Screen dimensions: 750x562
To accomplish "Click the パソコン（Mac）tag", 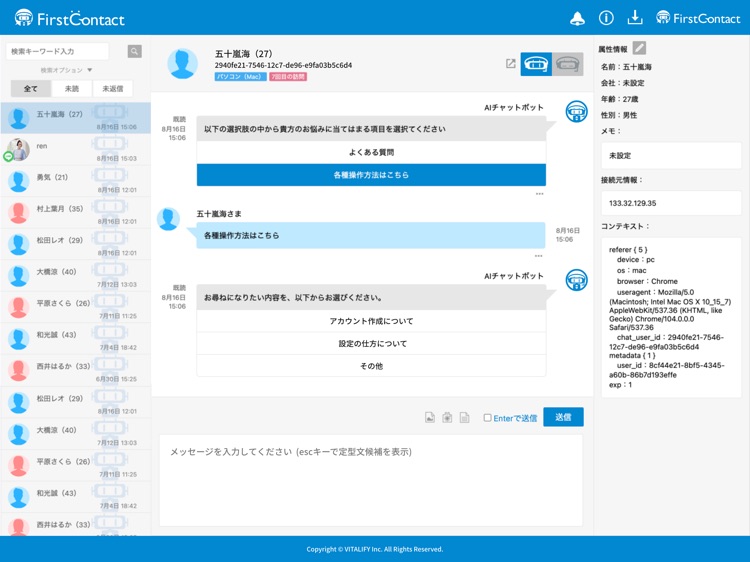I will point(241,77).
